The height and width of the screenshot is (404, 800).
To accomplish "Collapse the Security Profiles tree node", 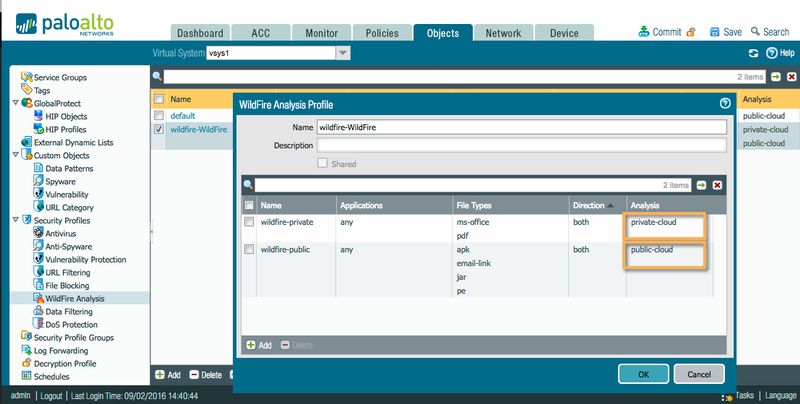I will point(15,220).
